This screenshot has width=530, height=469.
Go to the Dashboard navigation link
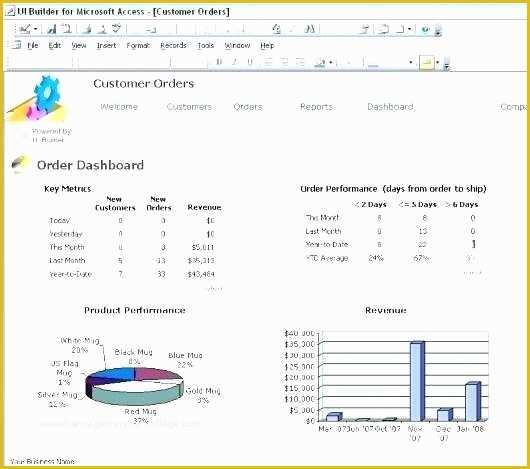click(x=390, y=107)
